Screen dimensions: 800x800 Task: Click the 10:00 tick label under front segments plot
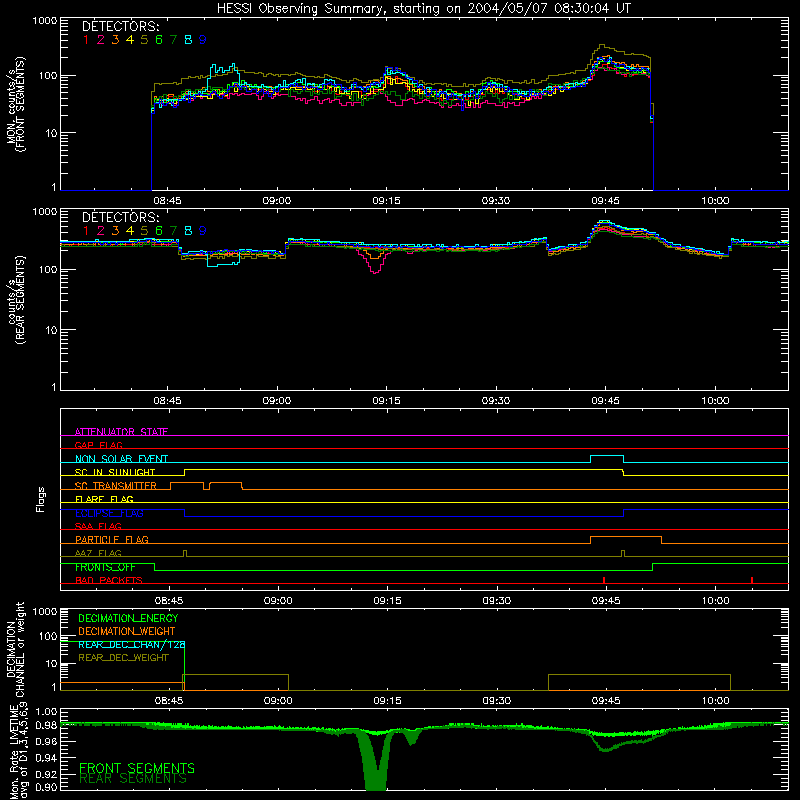click(715, 201)
